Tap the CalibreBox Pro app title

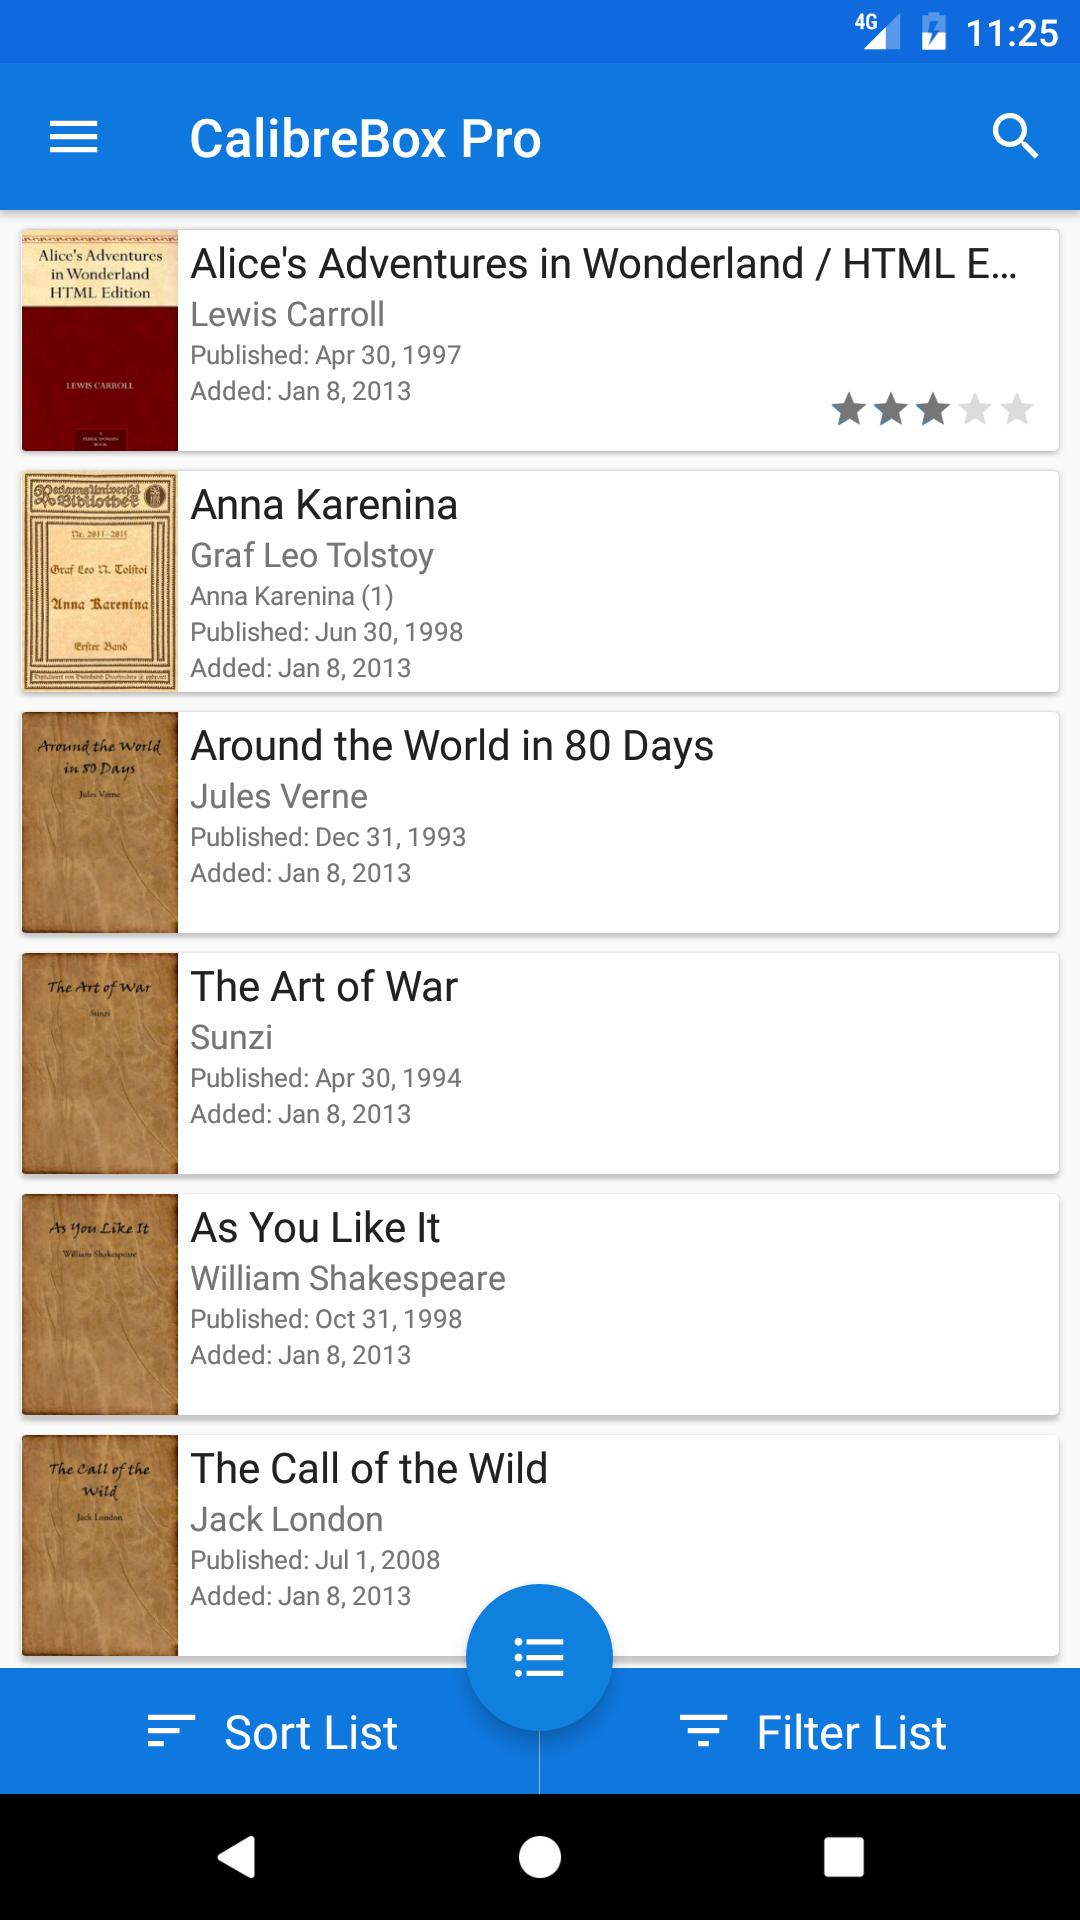365,138
